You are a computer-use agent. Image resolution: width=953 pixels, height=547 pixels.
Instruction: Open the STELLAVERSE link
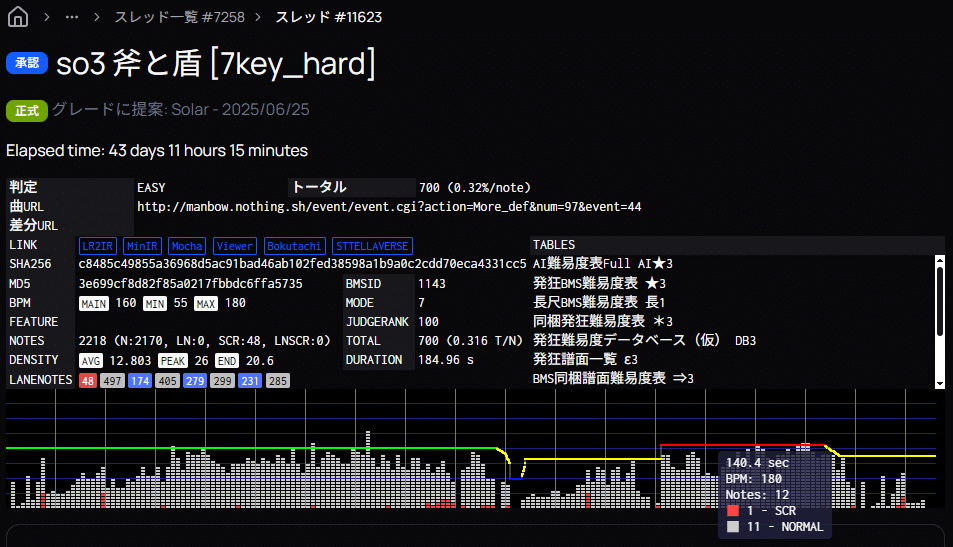(372, 246)
